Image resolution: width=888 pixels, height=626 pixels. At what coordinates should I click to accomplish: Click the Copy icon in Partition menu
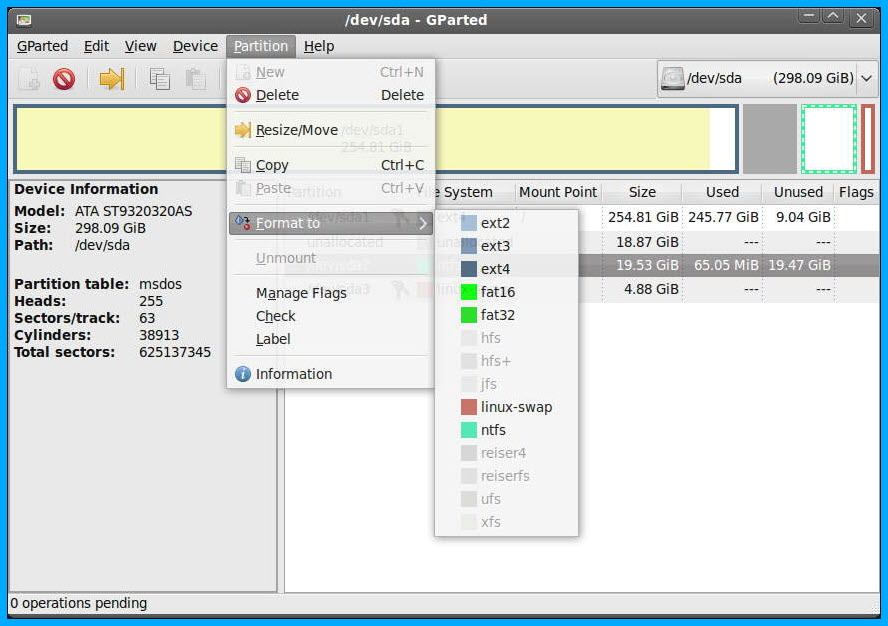coord(243,165)
